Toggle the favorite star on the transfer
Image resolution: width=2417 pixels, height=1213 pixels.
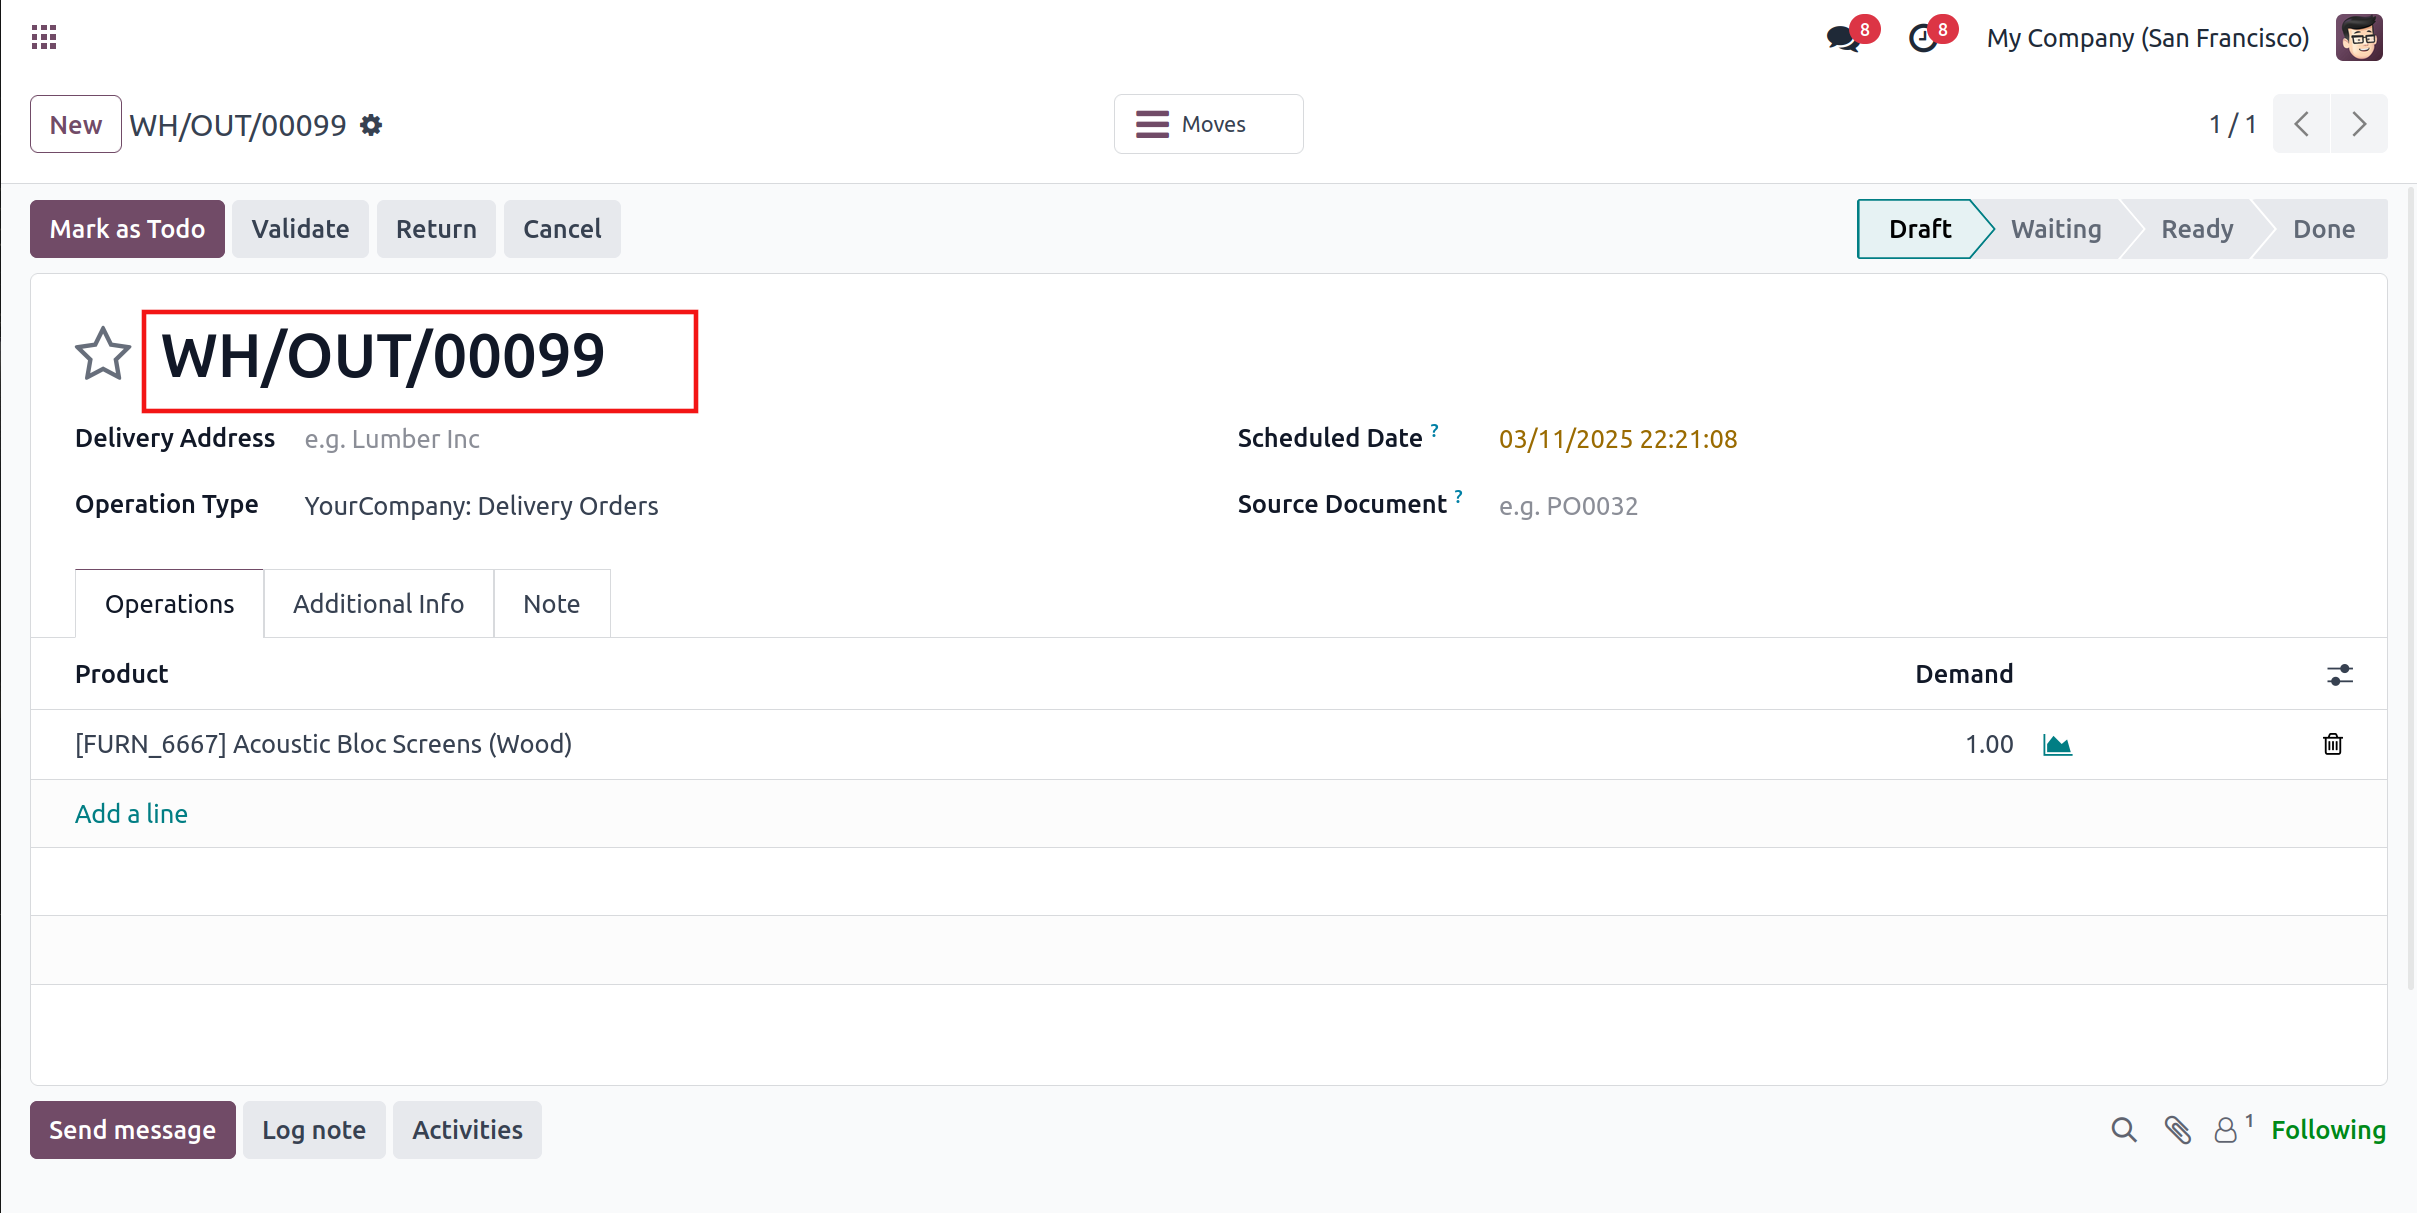pos(102,354)
